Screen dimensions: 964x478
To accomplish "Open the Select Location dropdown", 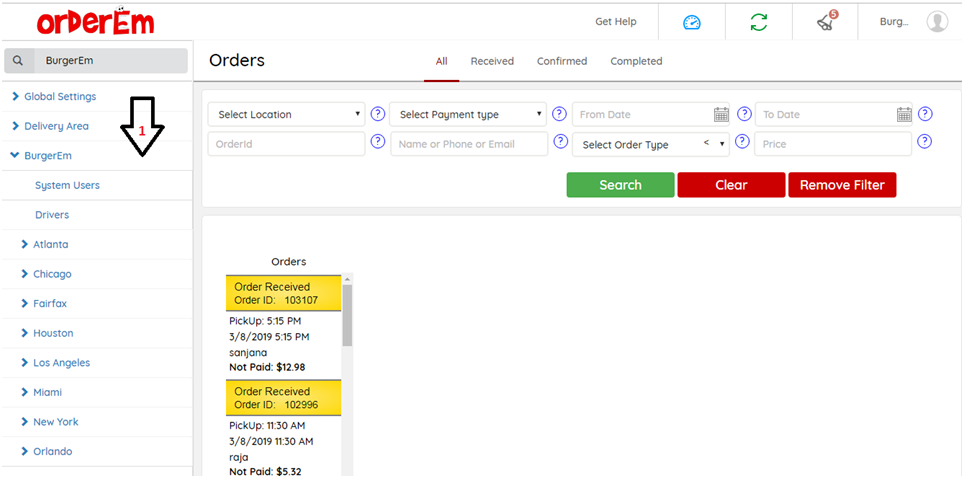I will [288, 114].
